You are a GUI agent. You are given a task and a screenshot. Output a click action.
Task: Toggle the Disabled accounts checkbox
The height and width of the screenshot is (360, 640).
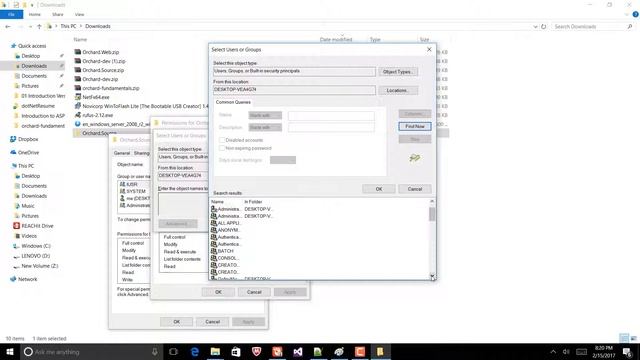[222, 140]
